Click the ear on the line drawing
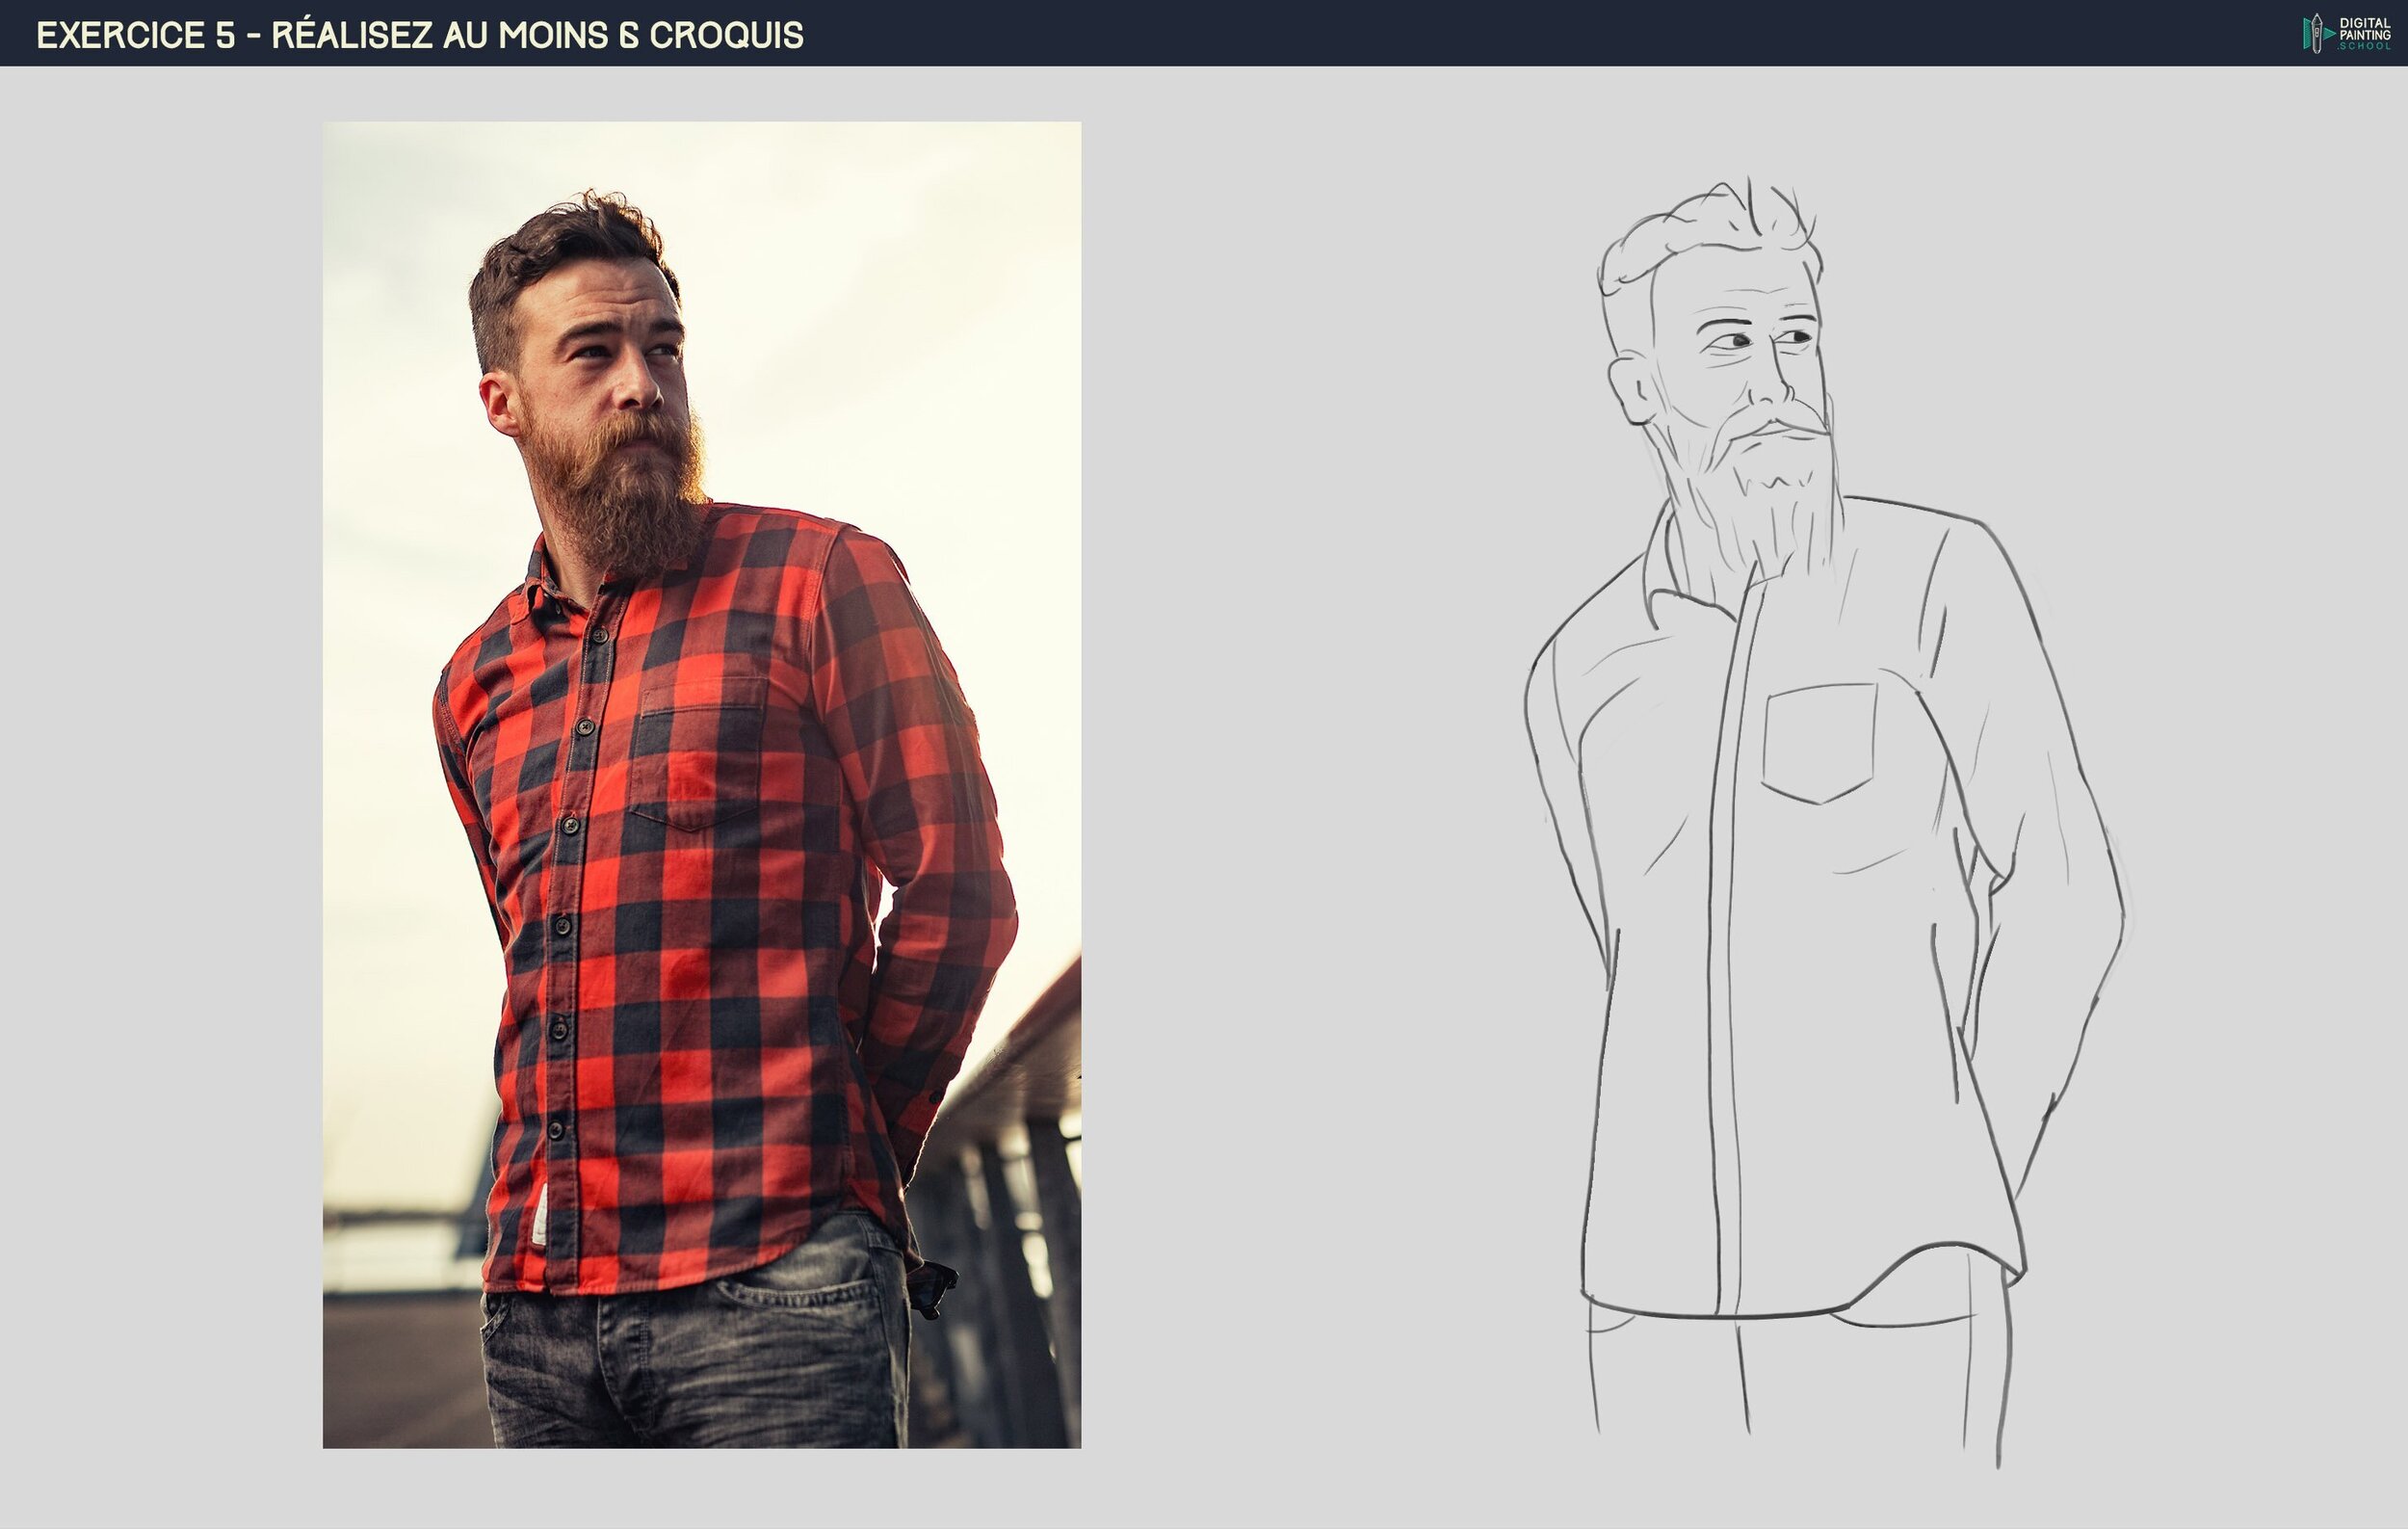The image size is (2408, 1529). pyautogui.click(x=1632, y=390)
